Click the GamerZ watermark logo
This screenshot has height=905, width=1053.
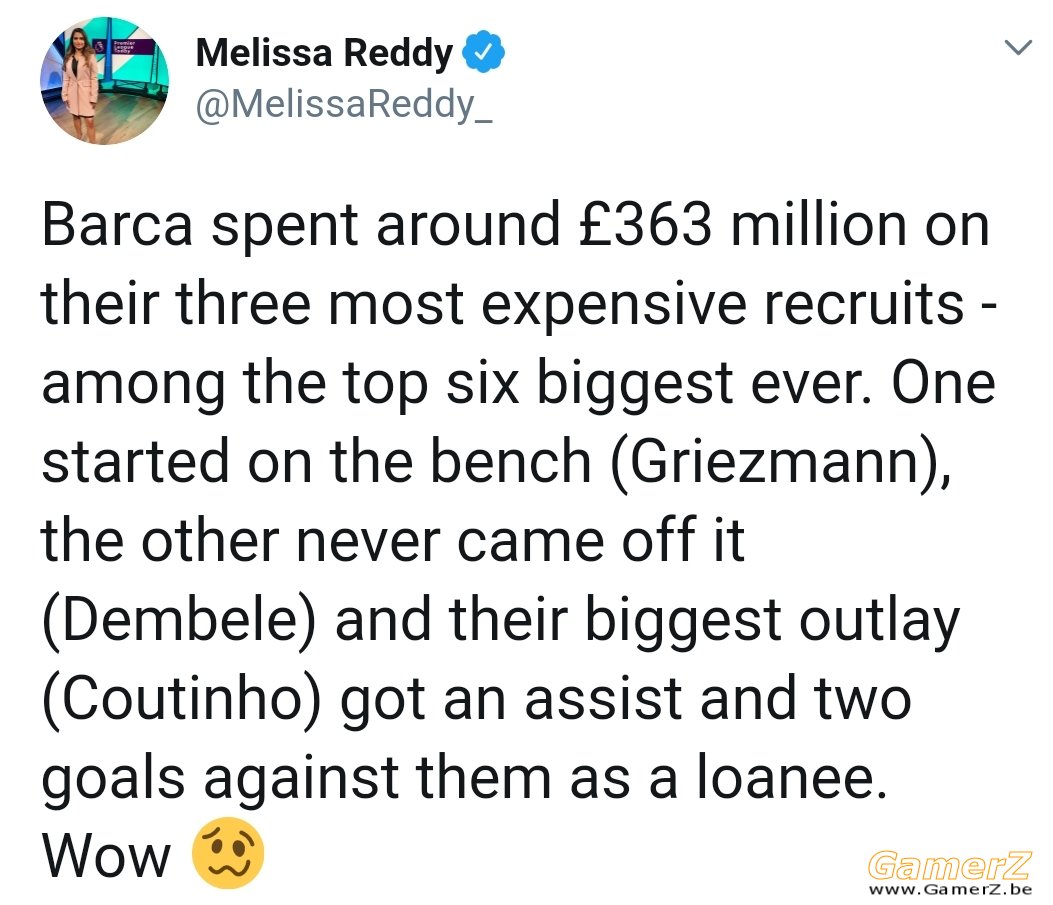tap(949, 865)
